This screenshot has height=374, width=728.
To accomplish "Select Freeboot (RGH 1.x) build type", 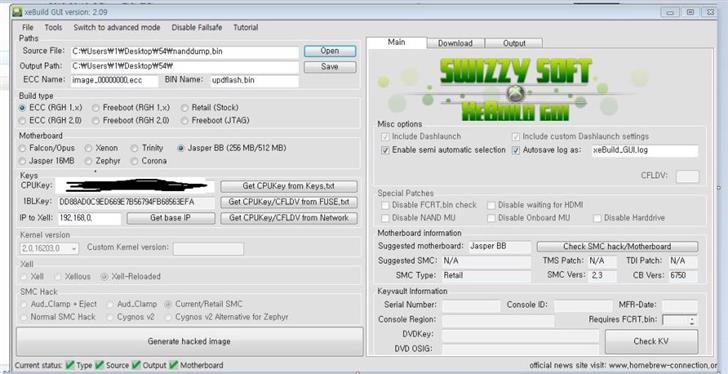I will tap(131, 108).
